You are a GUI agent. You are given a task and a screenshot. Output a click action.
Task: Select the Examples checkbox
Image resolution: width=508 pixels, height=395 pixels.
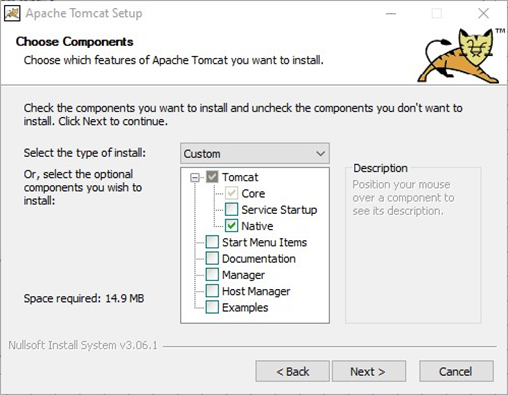pos(212,307)
